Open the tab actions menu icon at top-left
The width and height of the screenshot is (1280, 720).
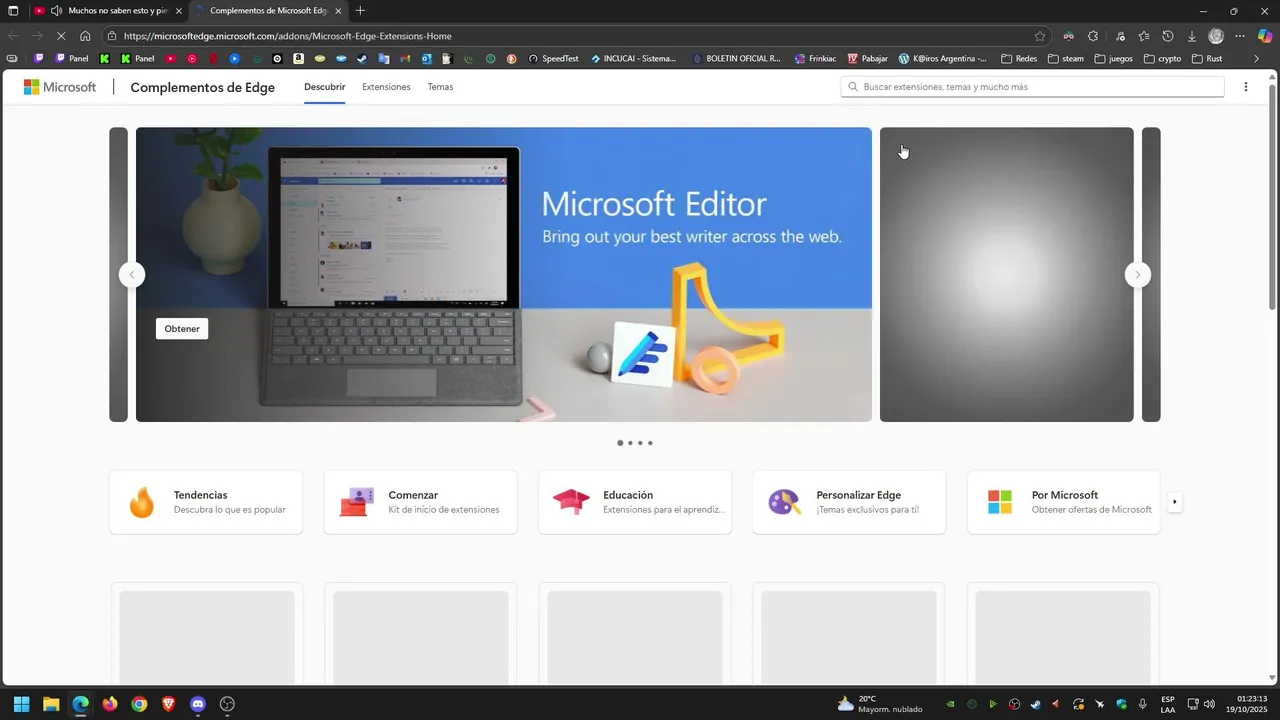[13, 11]
